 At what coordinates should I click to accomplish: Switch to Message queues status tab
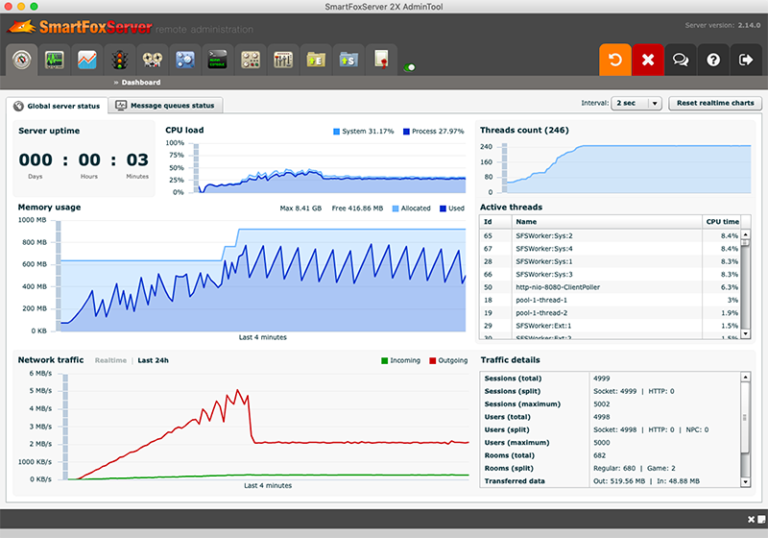point(166,105)
